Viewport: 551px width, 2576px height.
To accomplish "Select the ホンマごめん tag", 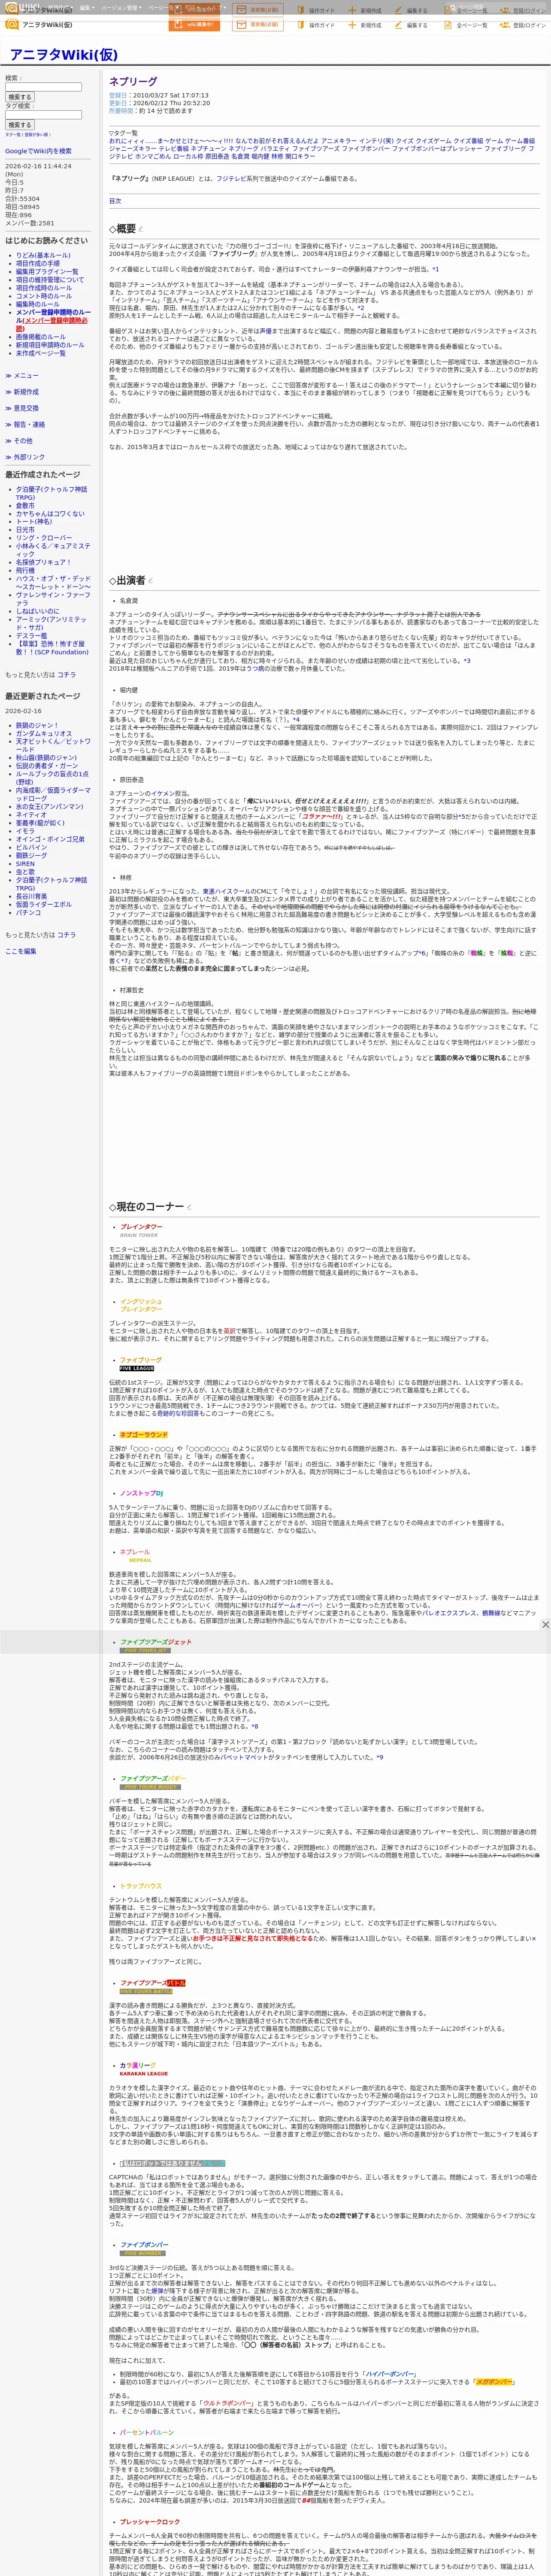I will pyautogui.click(x=153, y=156).
